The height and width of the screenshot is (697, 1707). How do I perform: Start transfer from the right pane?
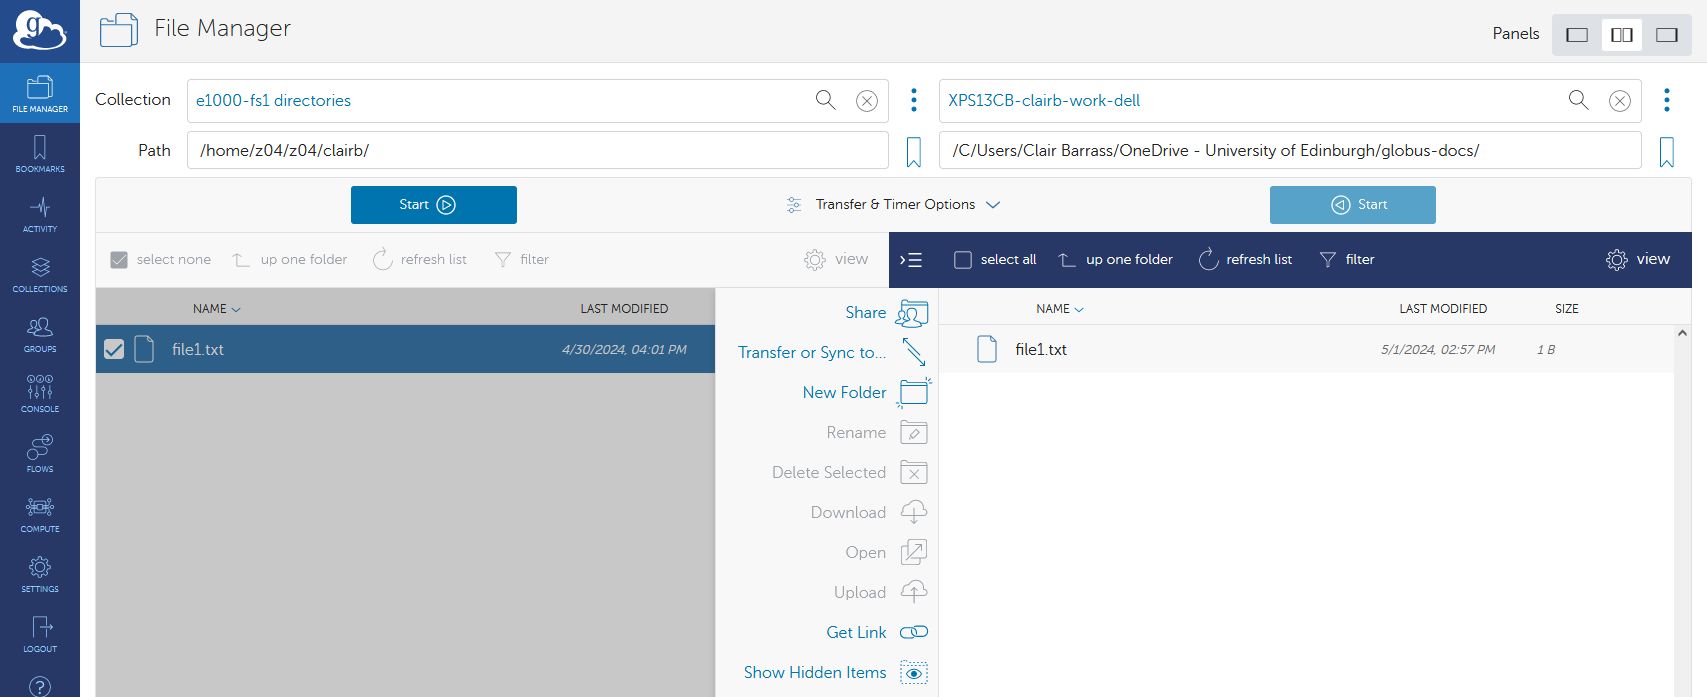click(1353, 205)
